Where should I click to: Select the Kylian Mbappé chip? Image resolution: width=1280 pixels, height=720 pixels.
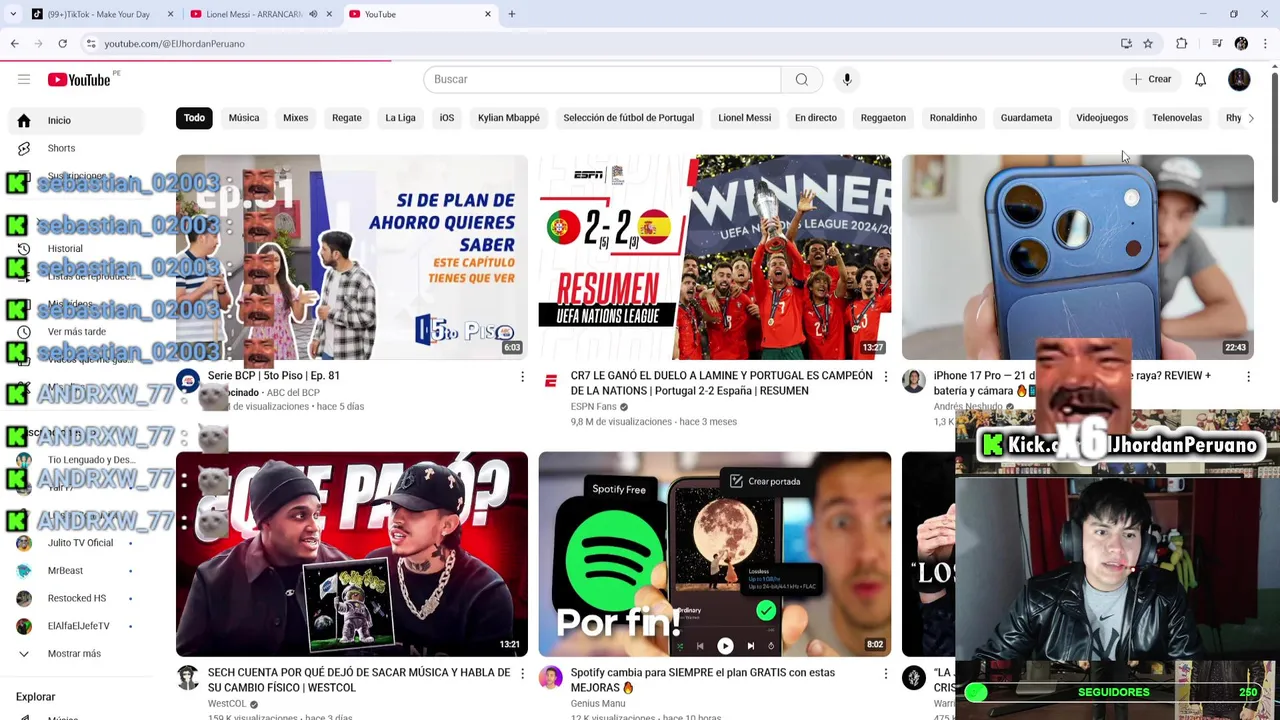[x=509, y=118]
